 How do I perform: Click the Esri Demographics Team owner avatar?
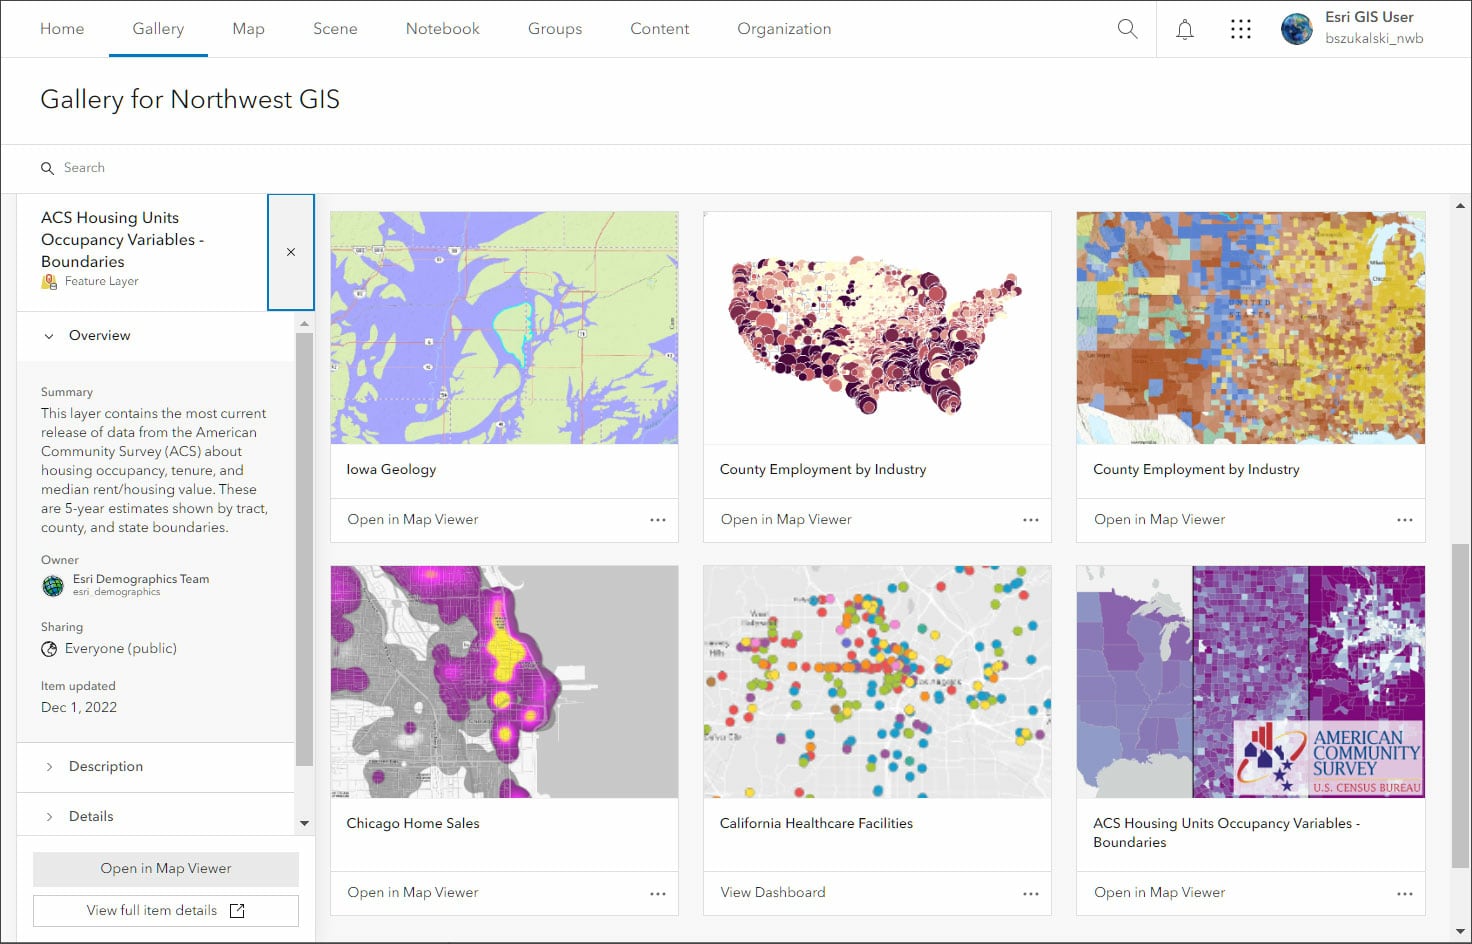point(53,586)
